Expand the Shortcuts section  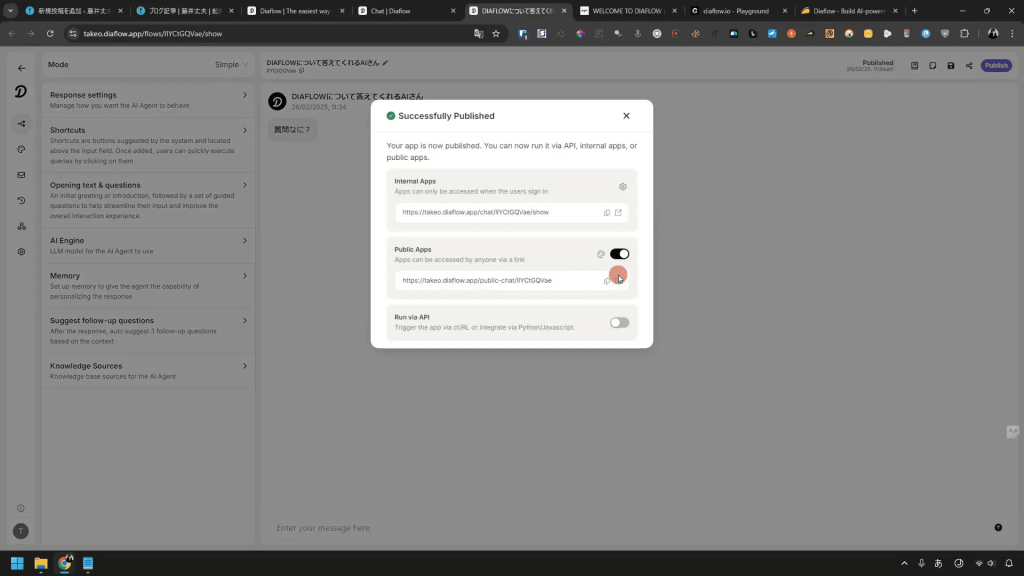pos(148,145)
